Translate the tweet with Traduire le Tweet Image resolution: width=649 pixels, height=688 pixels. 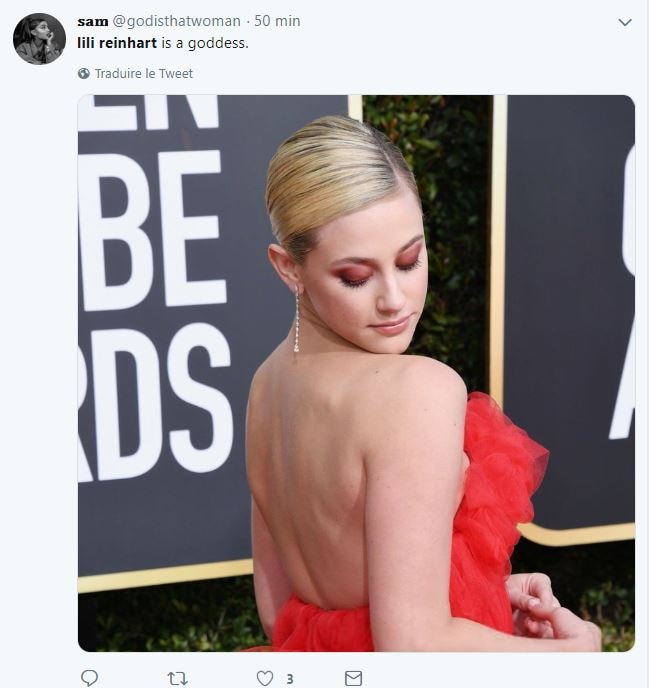click(x=144, y=73)
